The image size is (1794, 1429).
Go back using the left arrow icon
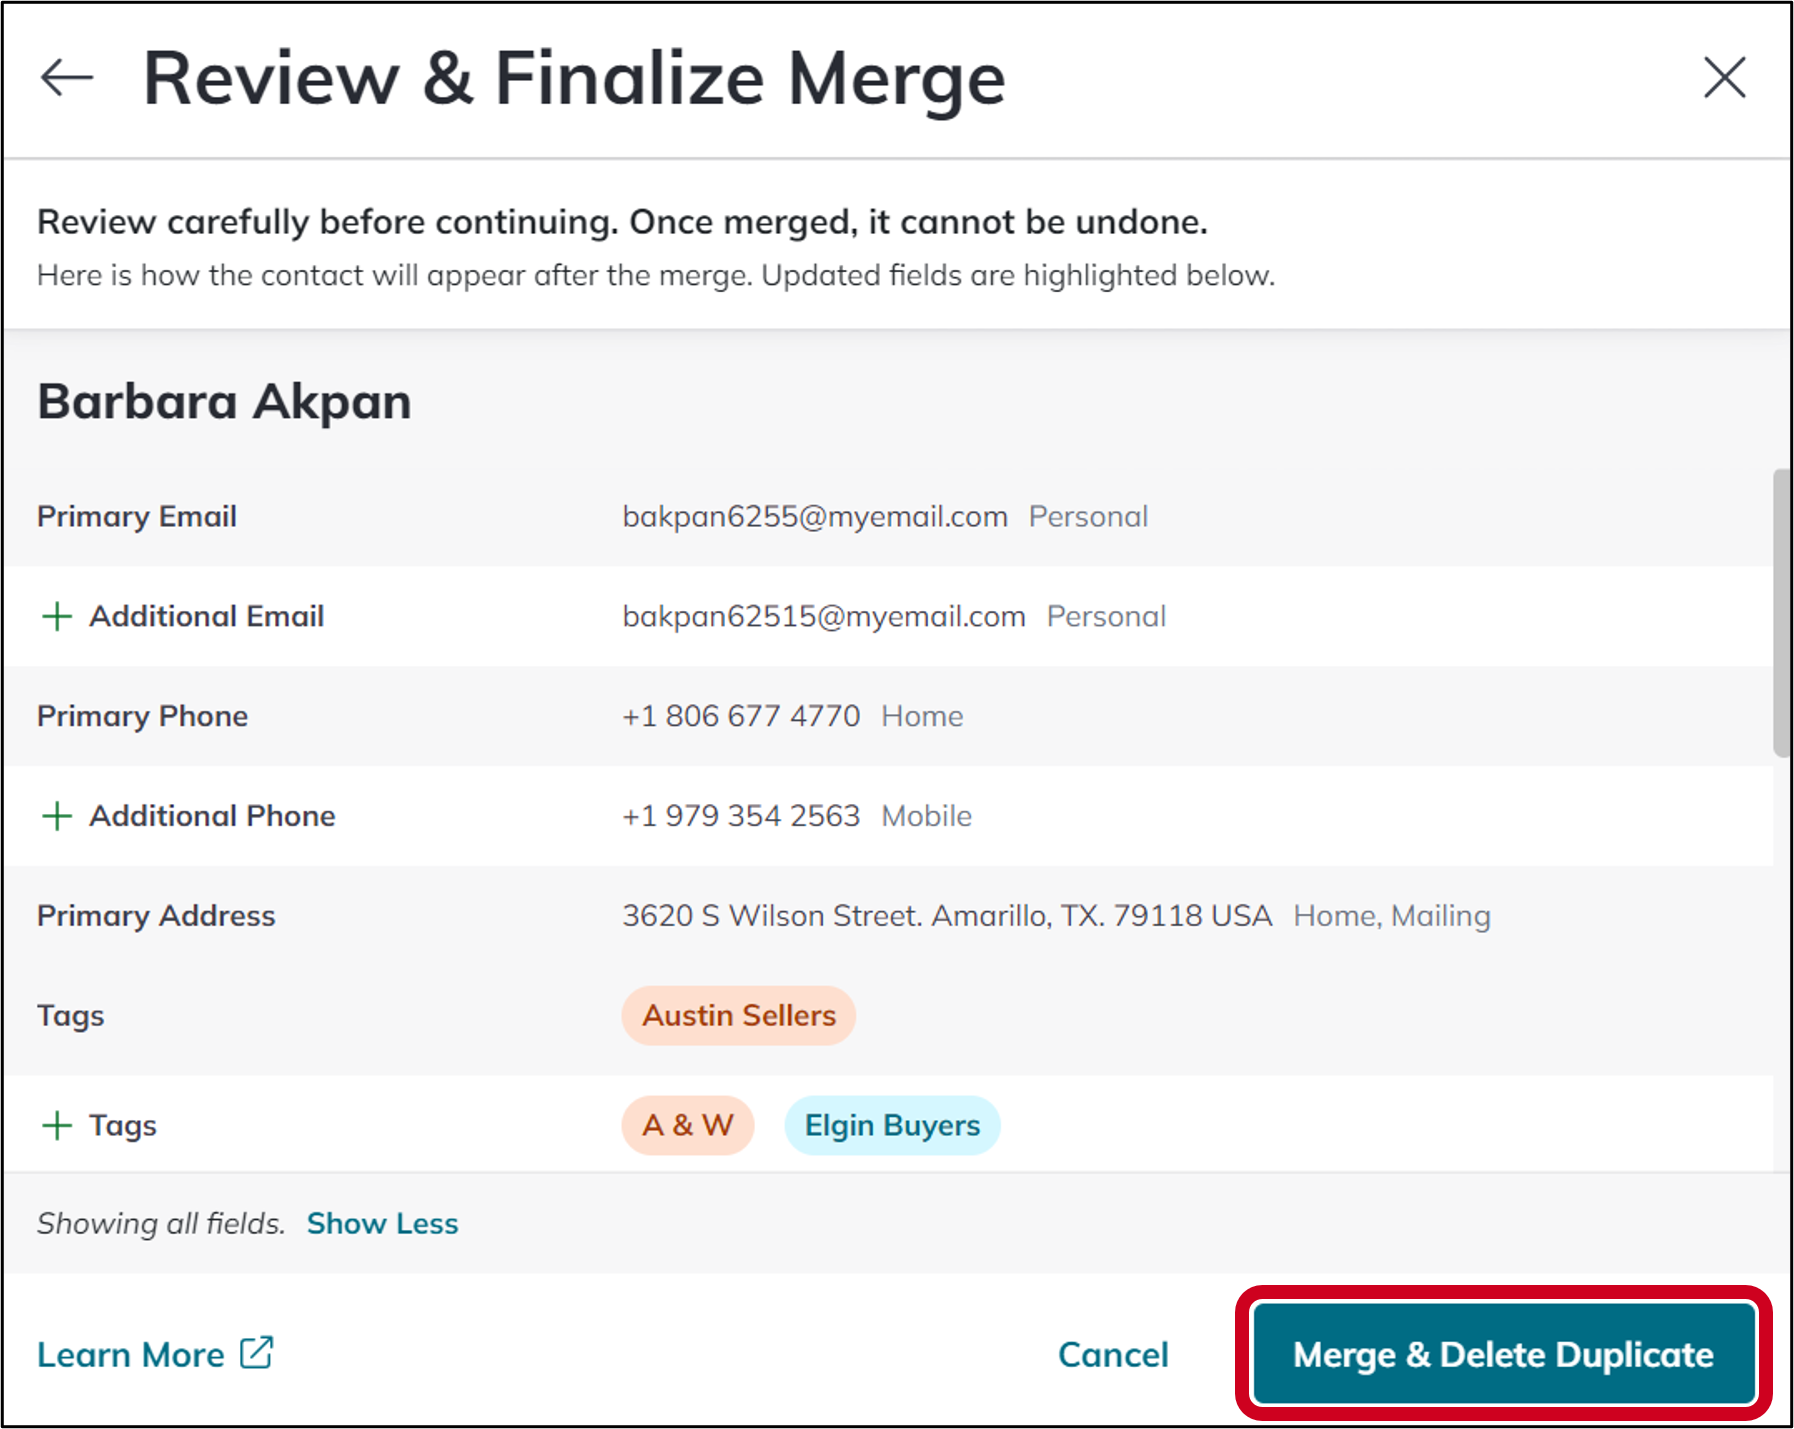(x=67, y=78)
